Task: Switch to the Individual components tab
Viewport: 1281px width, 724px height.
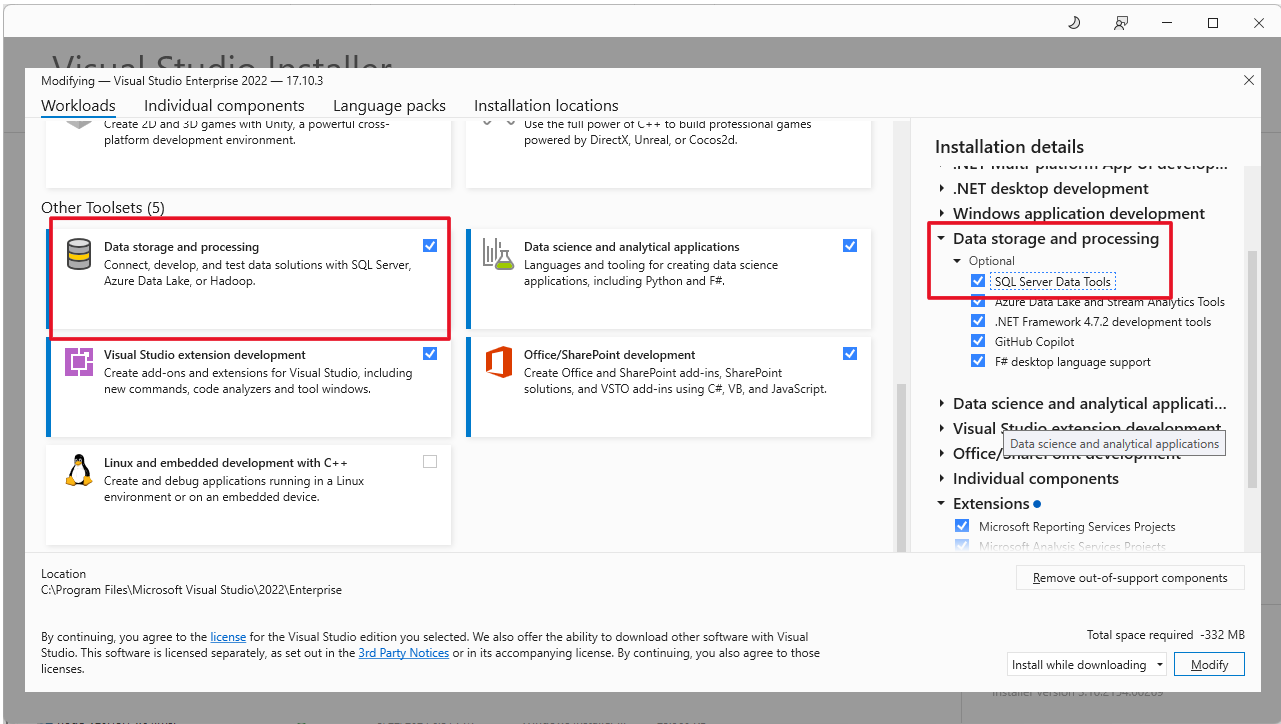Action: coord(224,106)
